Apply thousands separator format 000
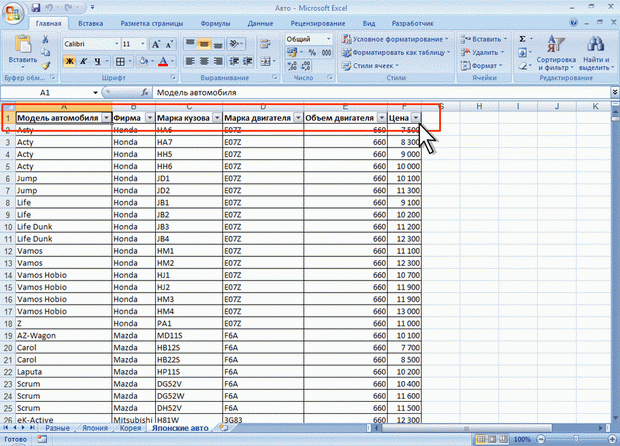Screen dimensions: 620x446 click(326, 53)
